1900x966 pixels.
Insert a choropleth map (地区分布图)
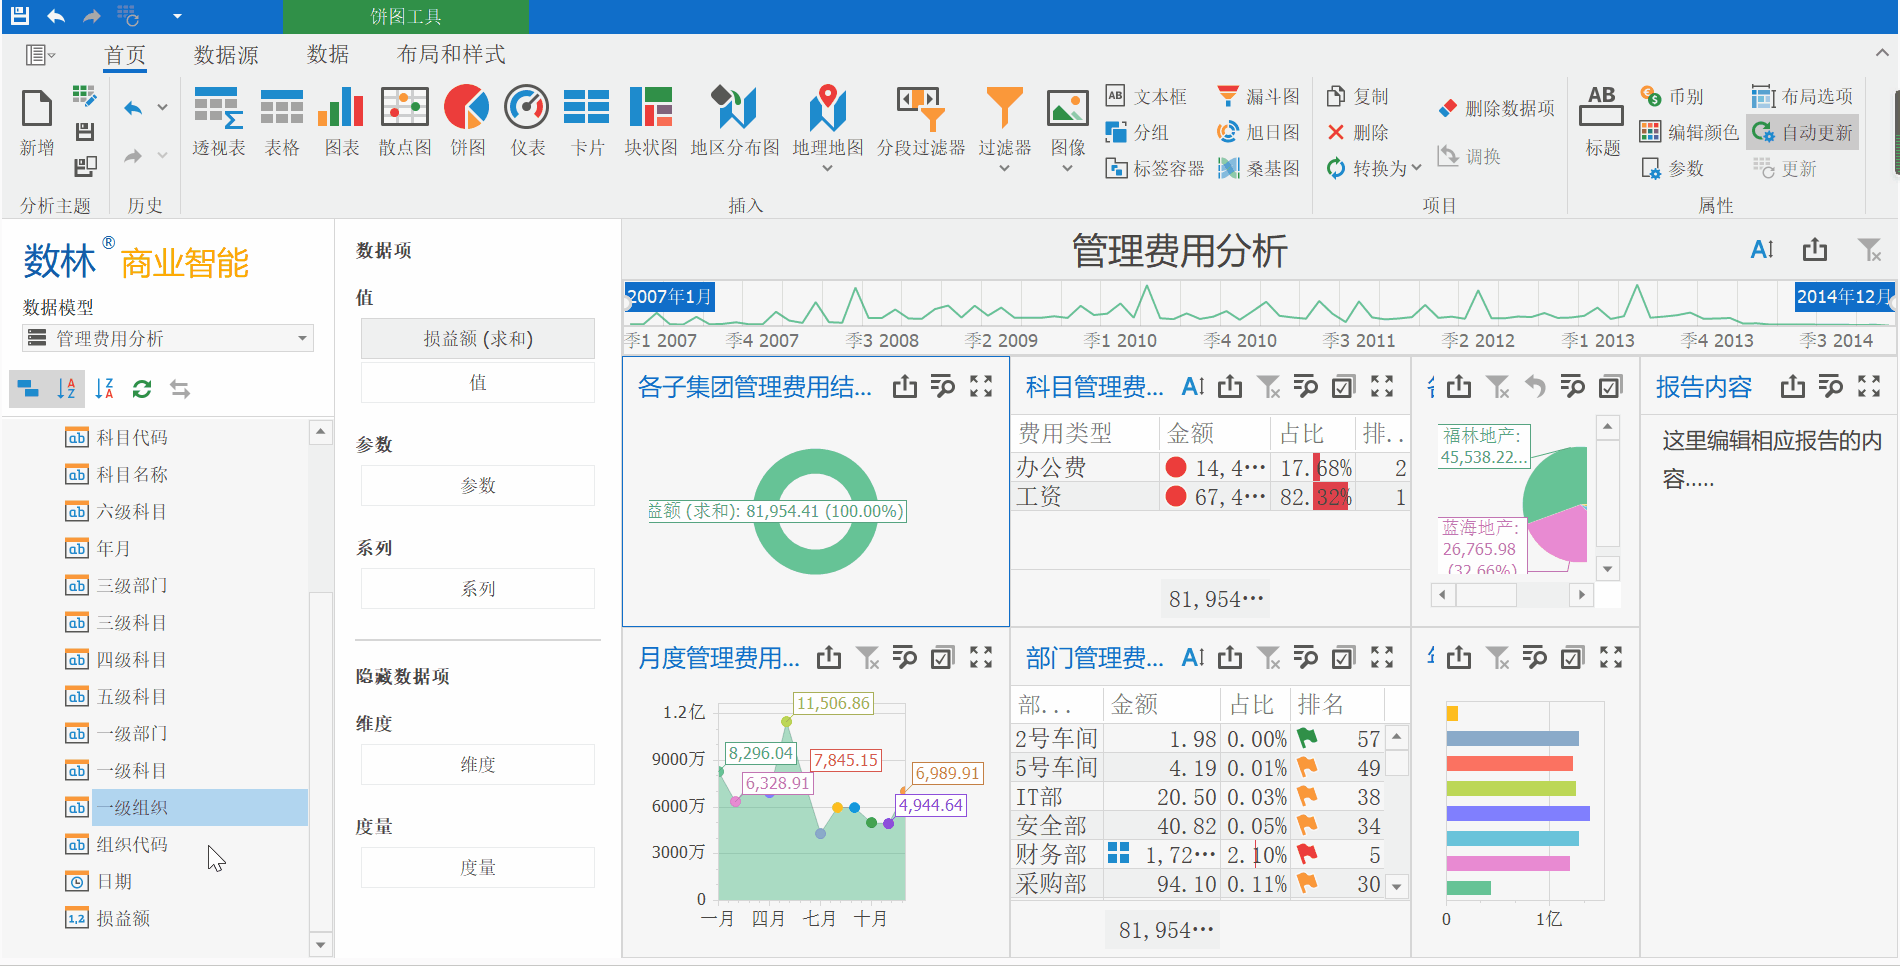point(735,122)
